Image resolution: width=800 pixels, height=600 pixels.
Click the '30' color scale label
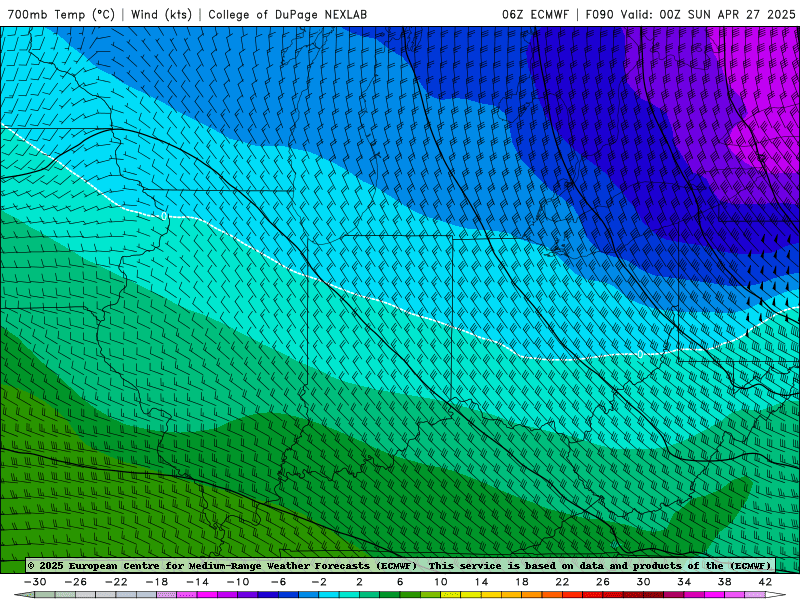pyautogui.click(x=643, y=582)
